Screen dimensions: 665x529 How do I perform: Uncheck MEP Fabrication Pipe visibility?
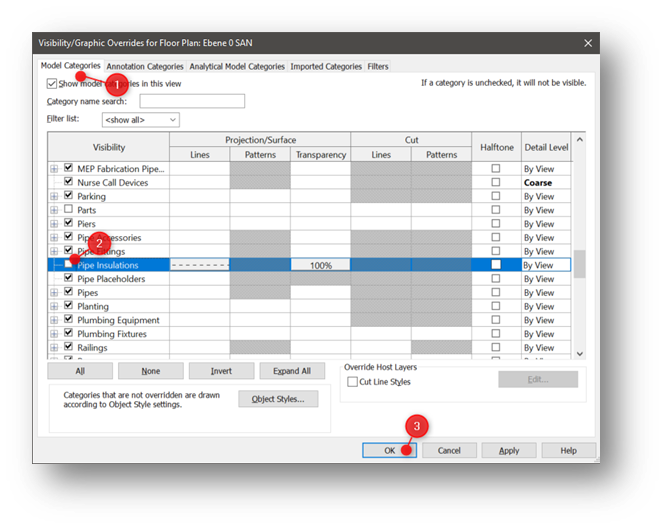pyautogui.click(x=68, y=168)
